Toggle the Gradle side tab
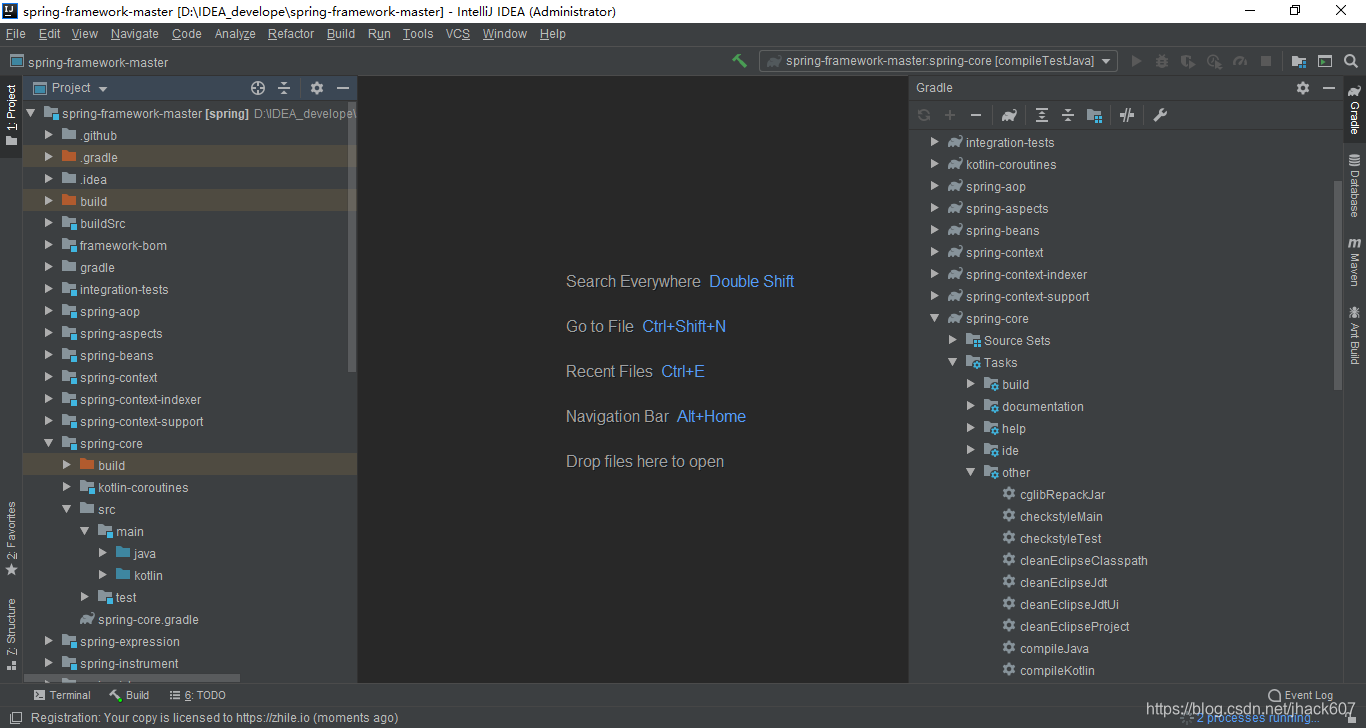 [x=1355, y=108]
